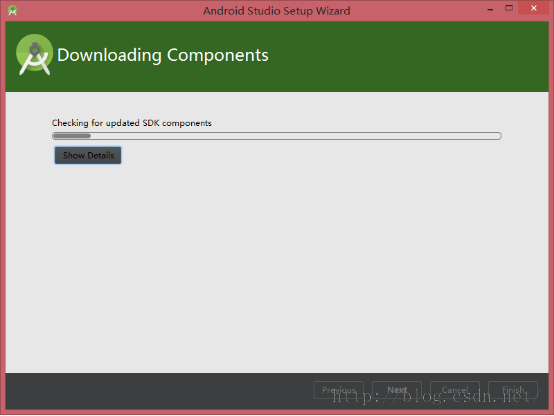Viewport: 554px width, 416px height.
Task: Click the Android Studio logo in header
Action: 34,54
